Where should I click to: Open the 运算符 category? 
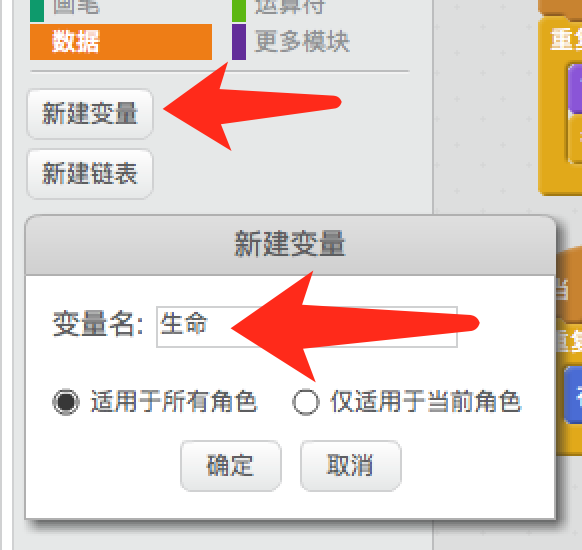click(x=290, y=6)
